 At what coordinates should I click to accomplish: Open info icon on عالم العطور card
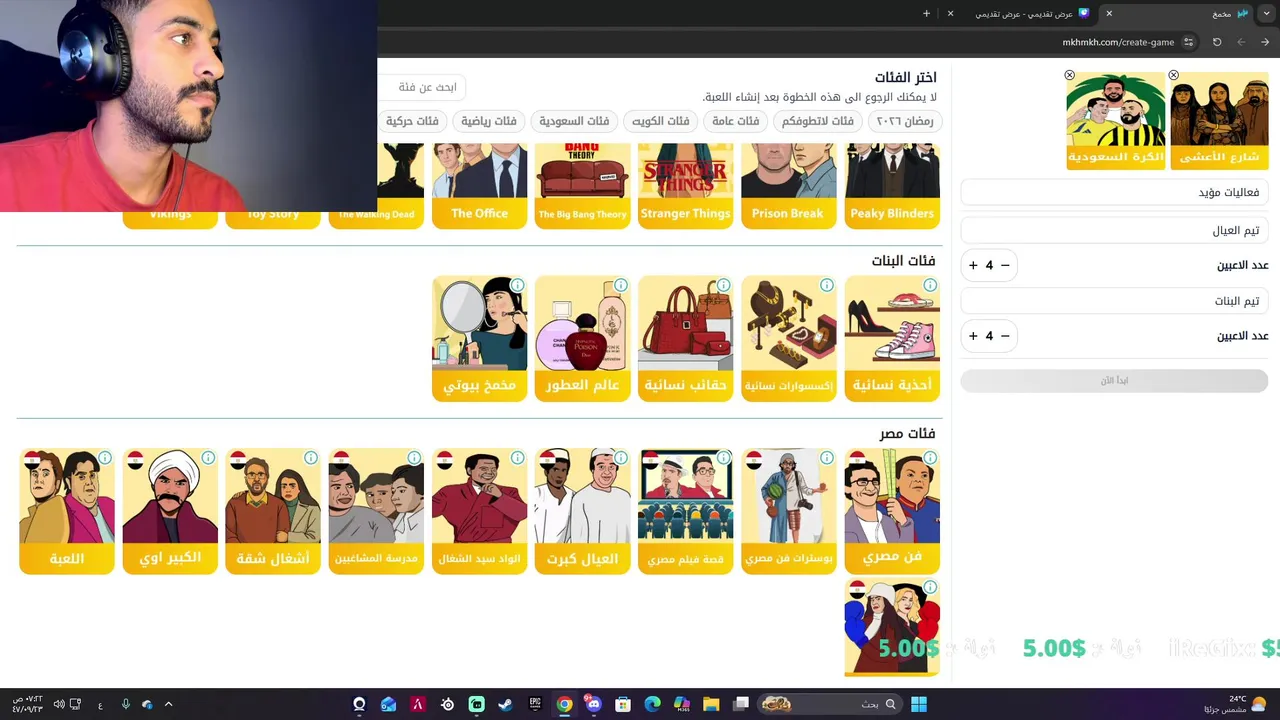[621, 285]
